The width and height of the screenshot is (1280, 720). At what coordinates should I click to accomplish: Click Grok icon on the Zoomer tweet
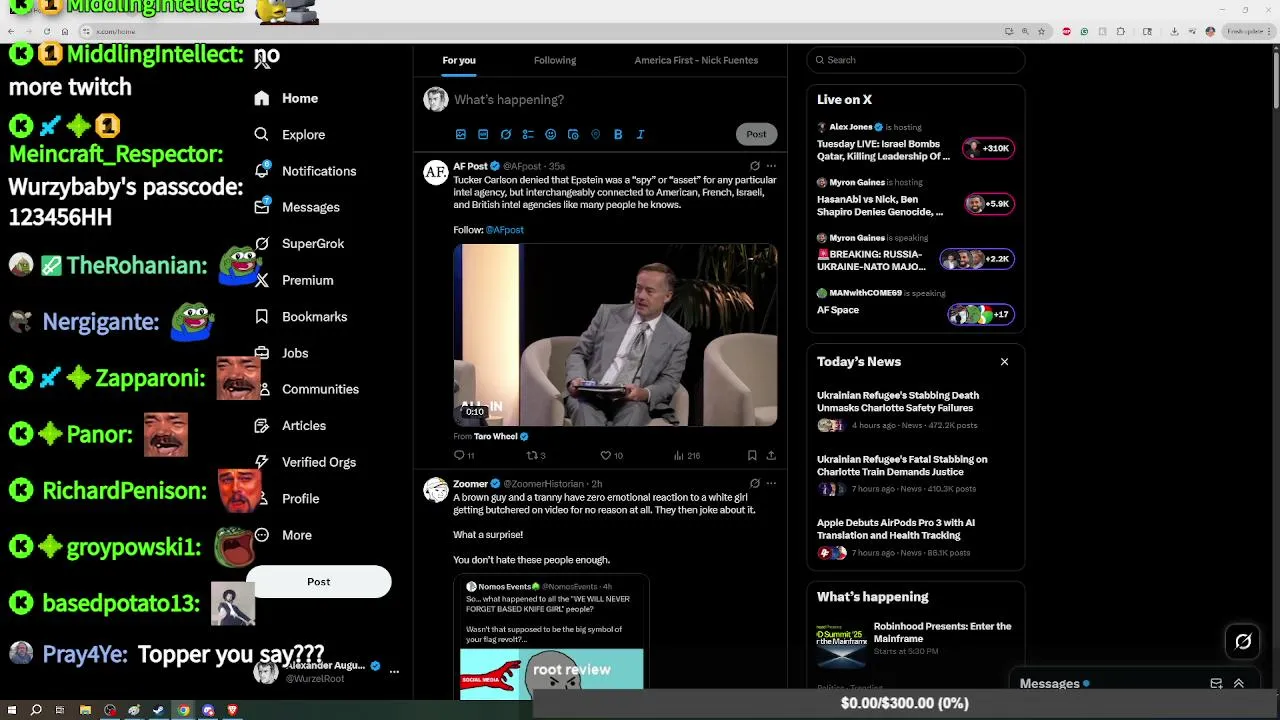coord(755,483)
